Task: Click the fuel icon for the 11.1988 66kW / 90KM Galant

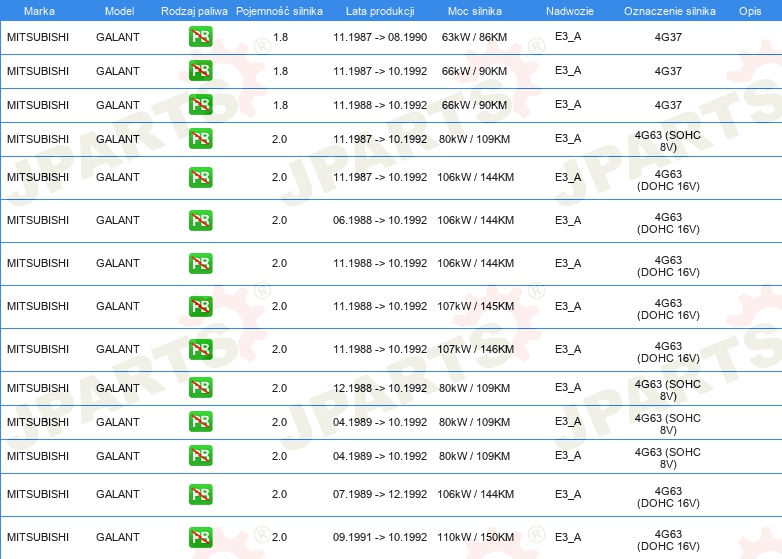Action: [x=200, y=105]
